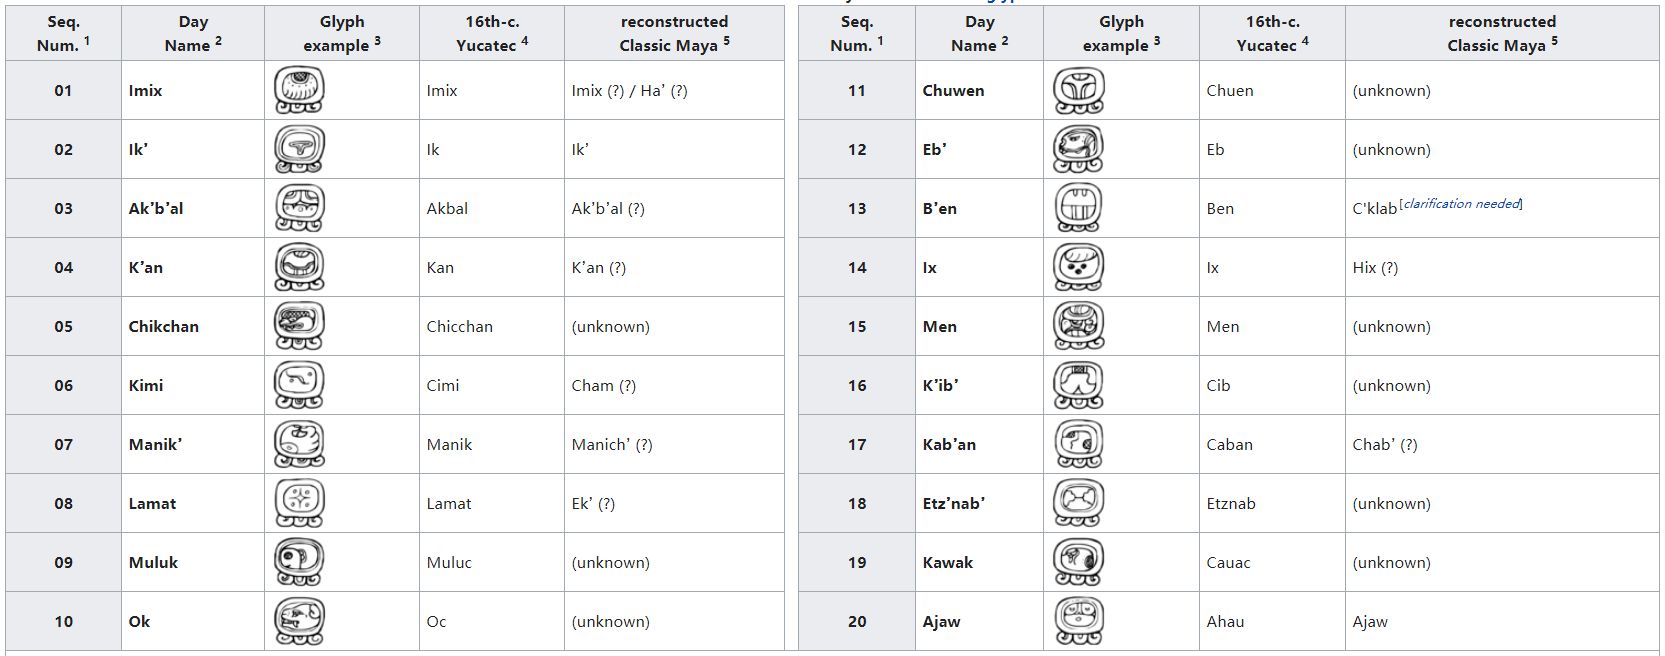The height and width of the screenshot is (656, 1665).
Task: Open the 'clarification needed' link
Action: [1461, 204]
